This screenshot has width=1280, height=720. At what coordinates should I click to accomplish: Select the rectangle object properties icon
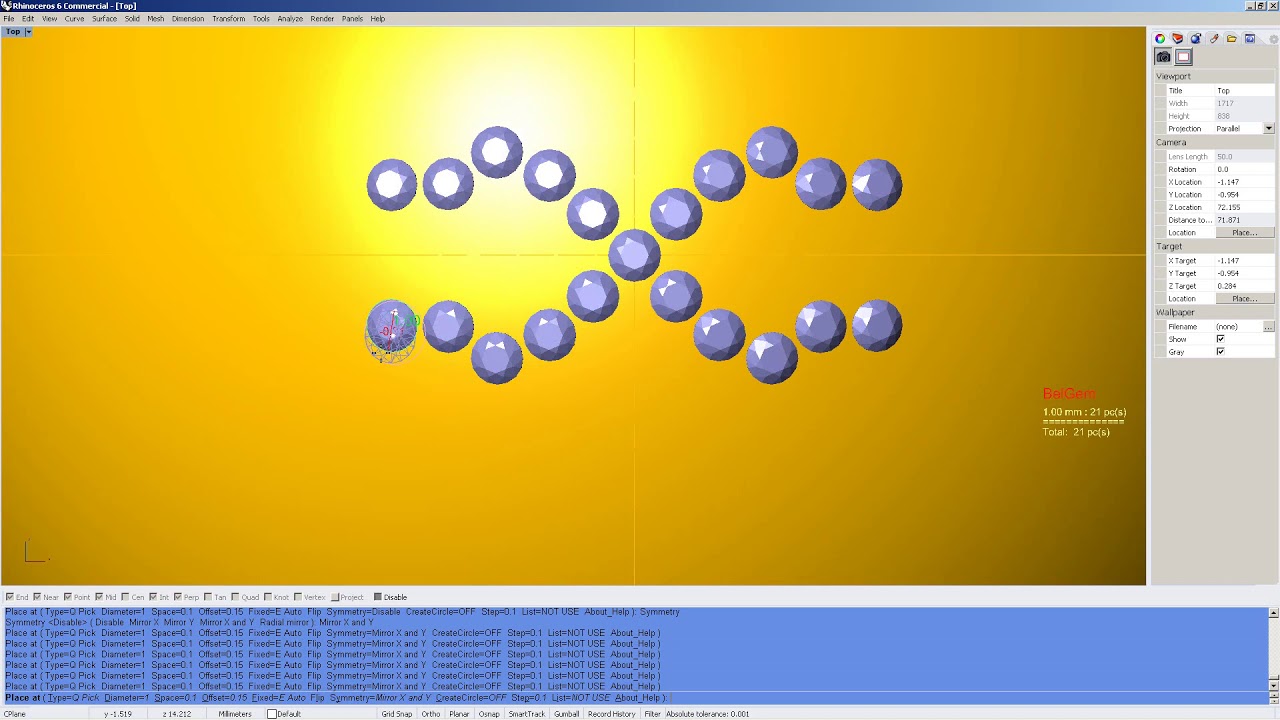[1183, 57]
